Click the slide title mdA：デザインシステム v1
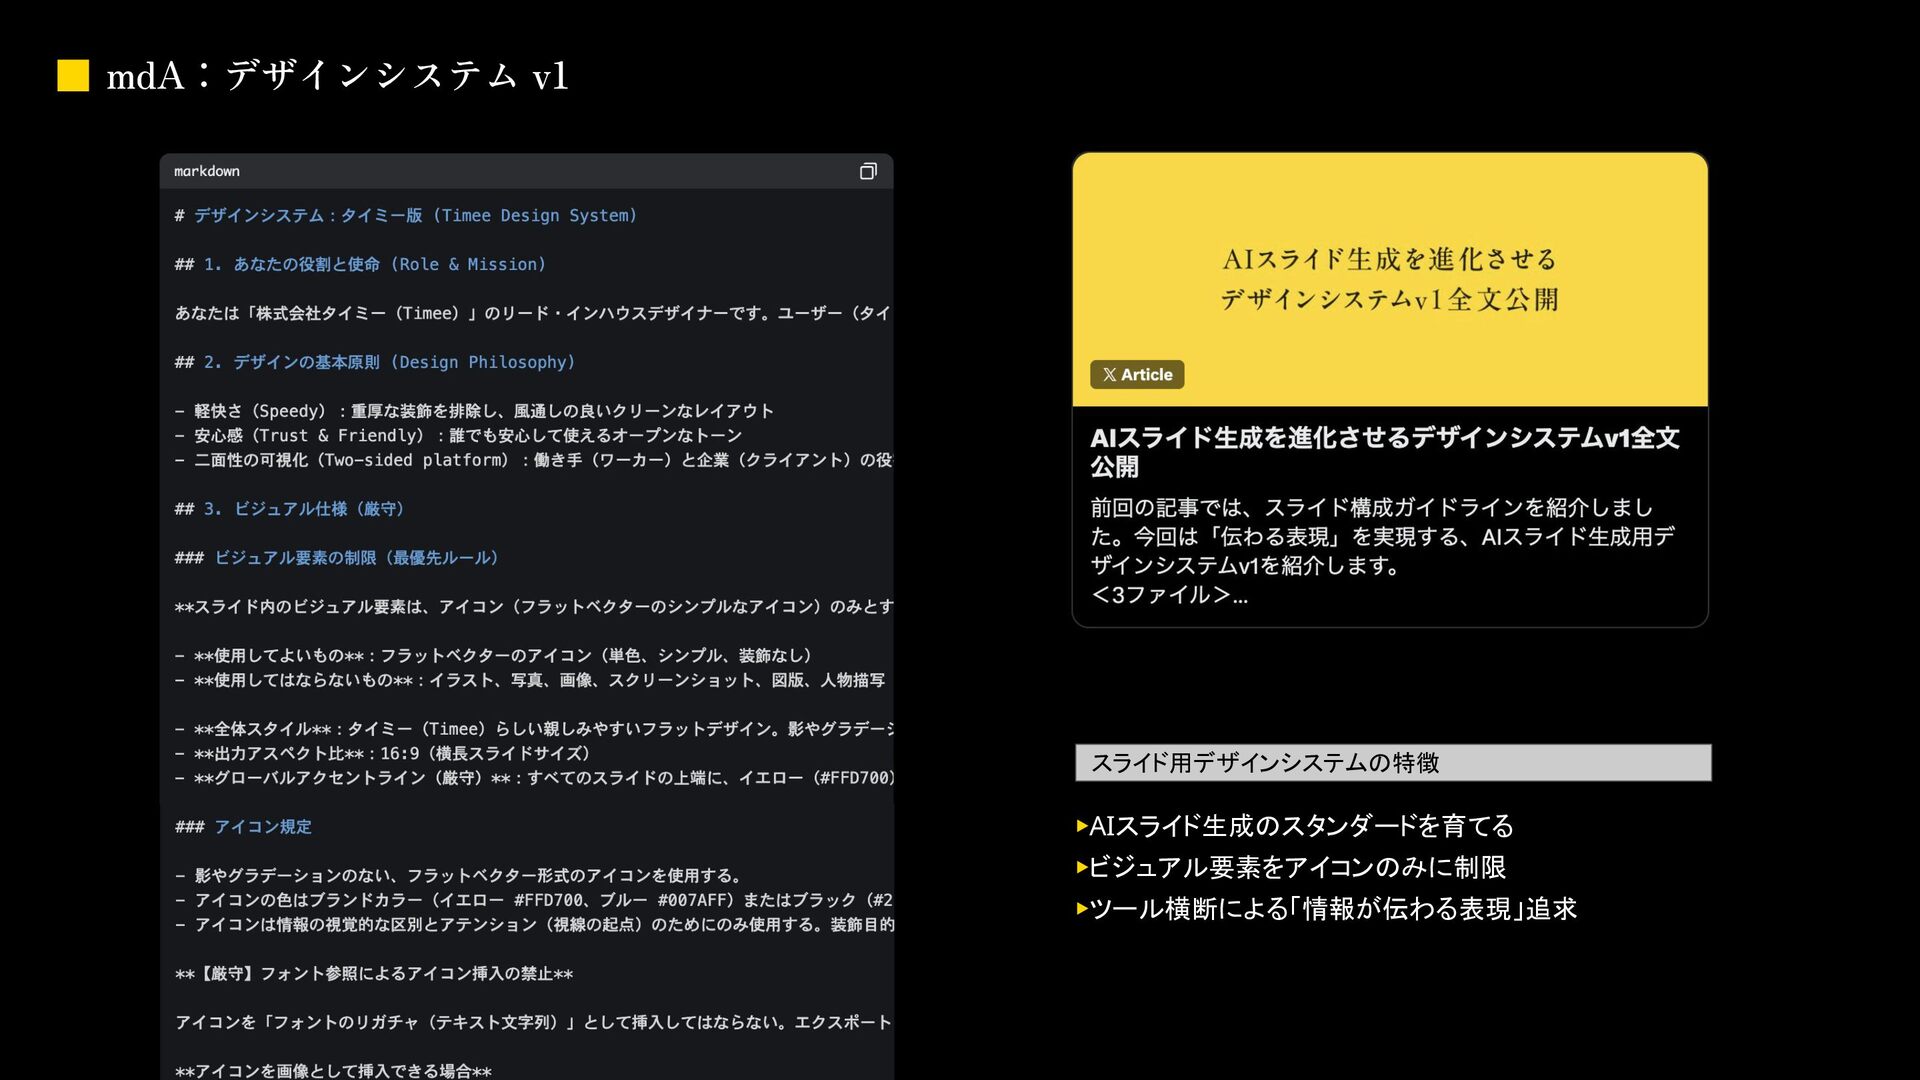1920x1080 pixels. point(337,76)
